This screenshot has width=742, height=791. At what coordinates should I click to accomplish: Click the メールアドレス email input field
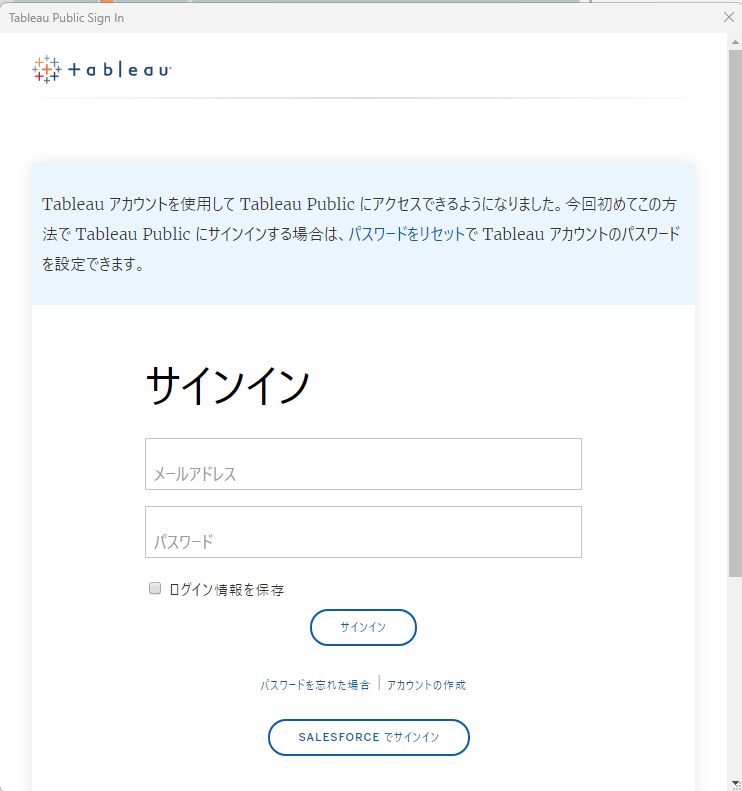(x=363, y=464)
